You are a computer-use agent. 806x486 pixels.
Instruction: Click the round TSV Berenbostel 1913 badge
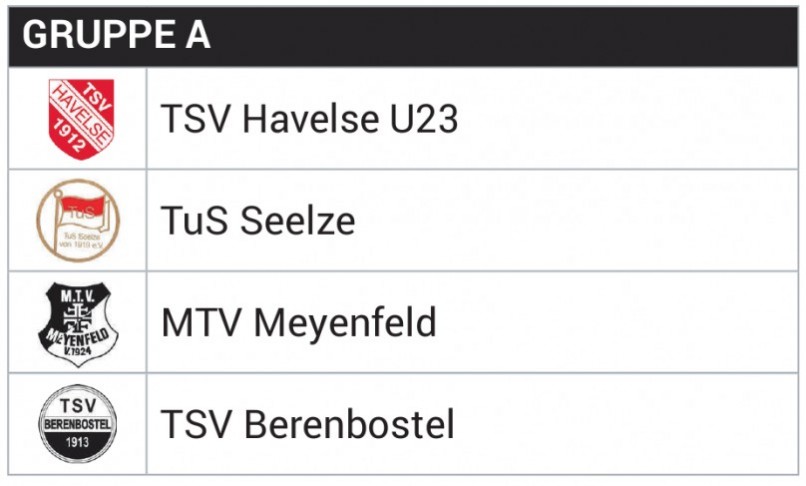(x=78, y=424)
